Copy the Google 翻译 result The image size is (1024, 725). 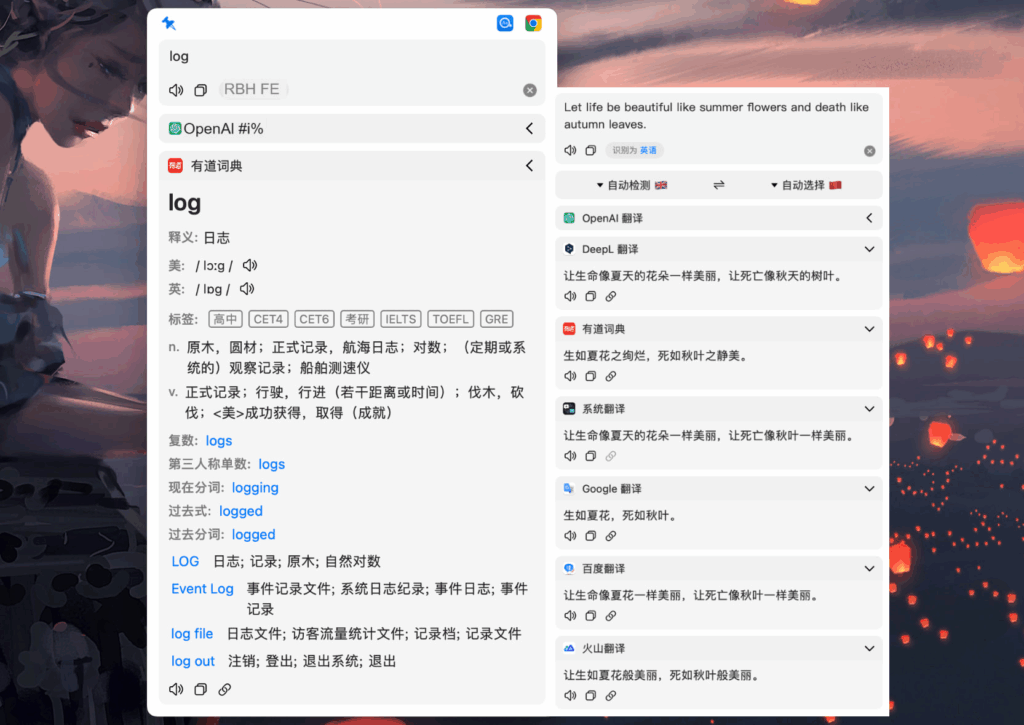tap(590, 536)
